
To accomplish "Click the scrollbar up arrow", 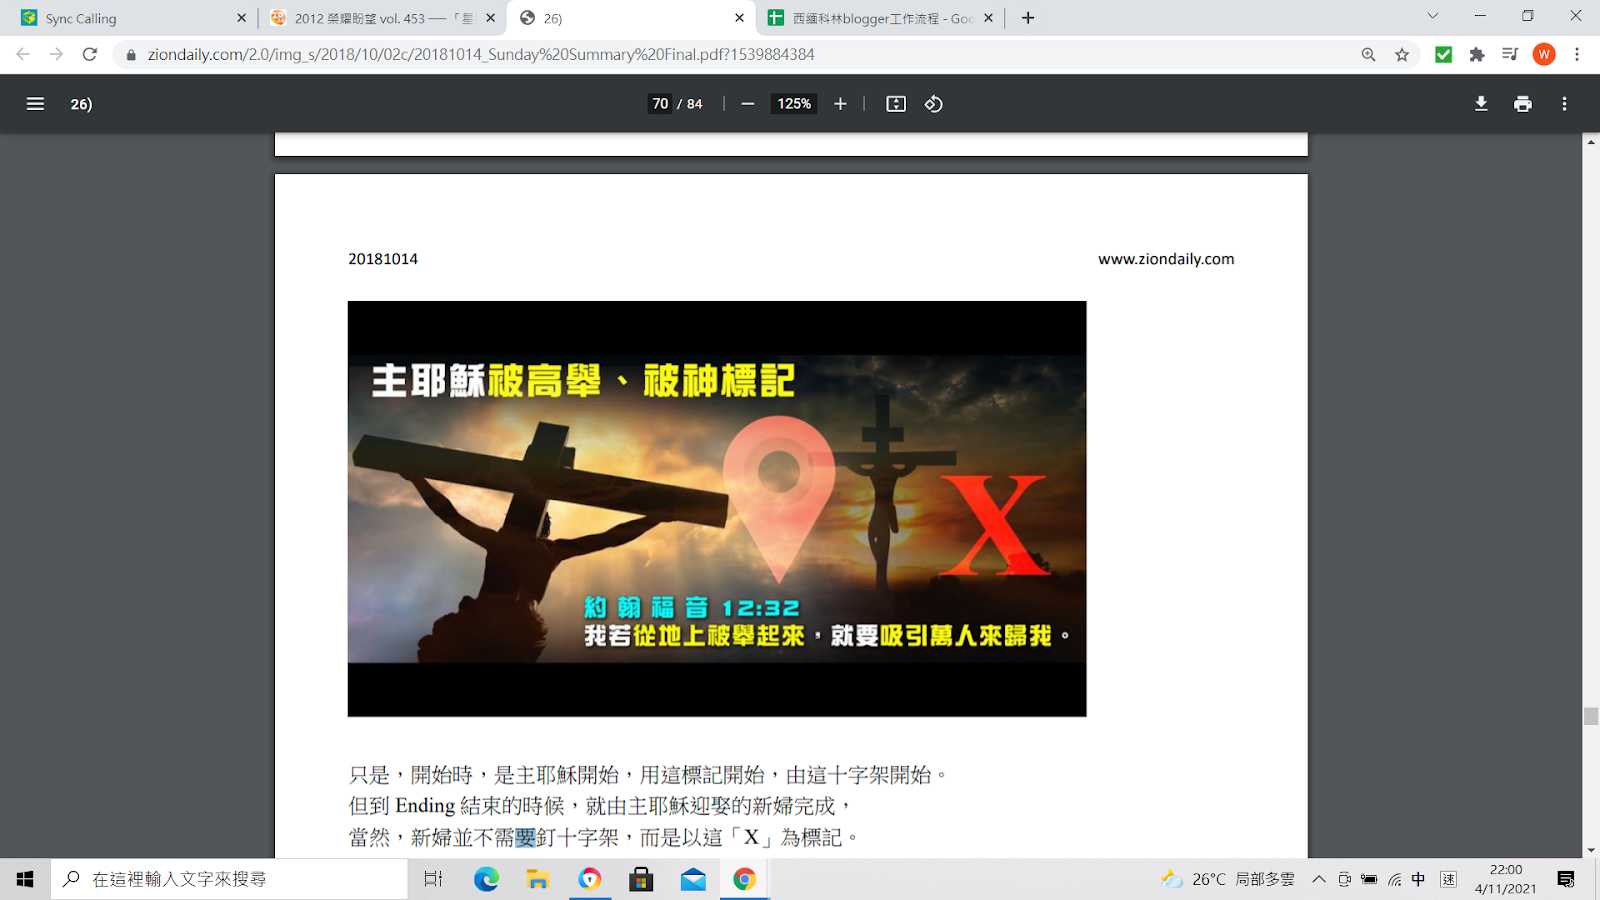I will pyautogui.click(x=1591, y=142).
